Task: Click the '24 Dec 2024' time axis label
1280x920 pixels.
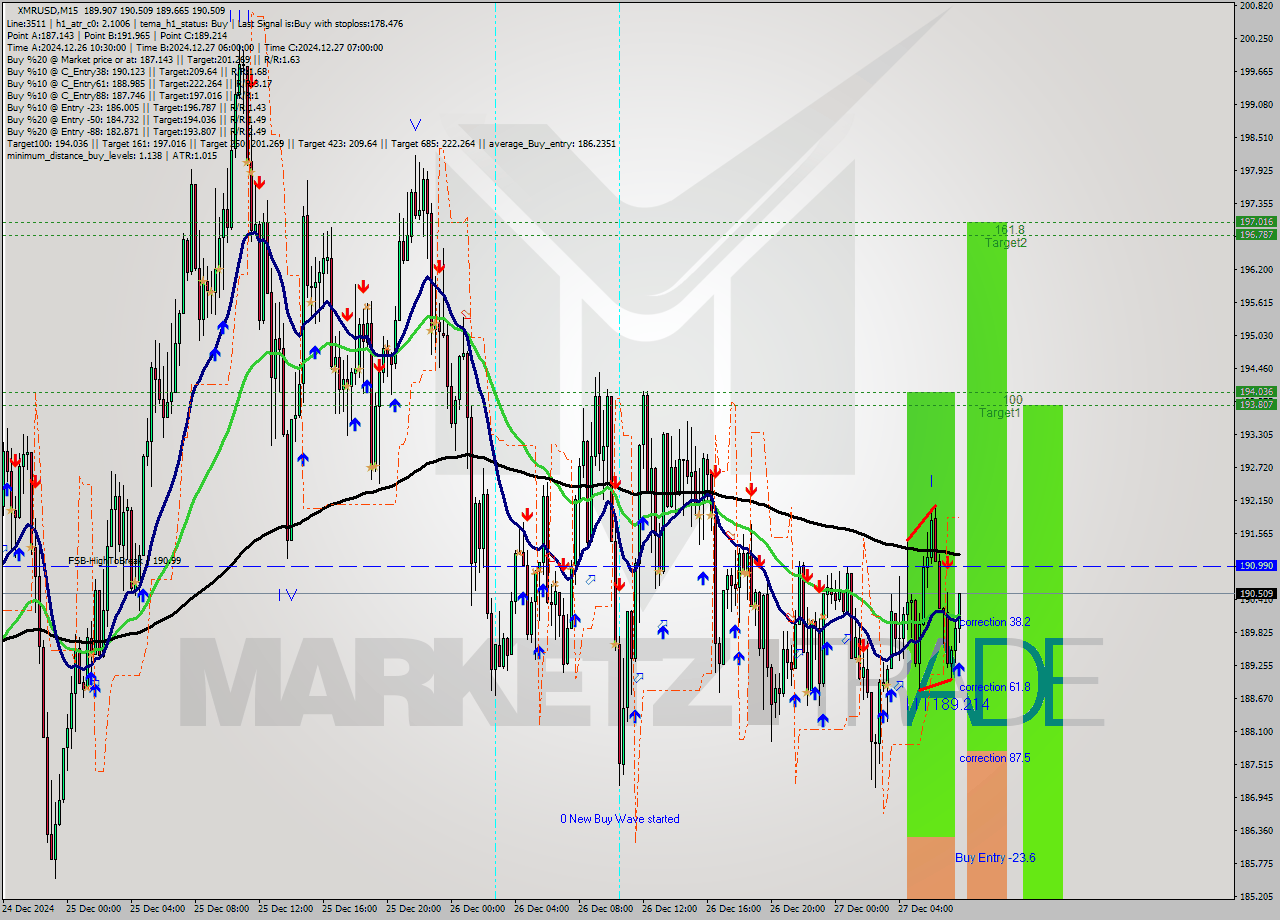Action: pos(29,909)
